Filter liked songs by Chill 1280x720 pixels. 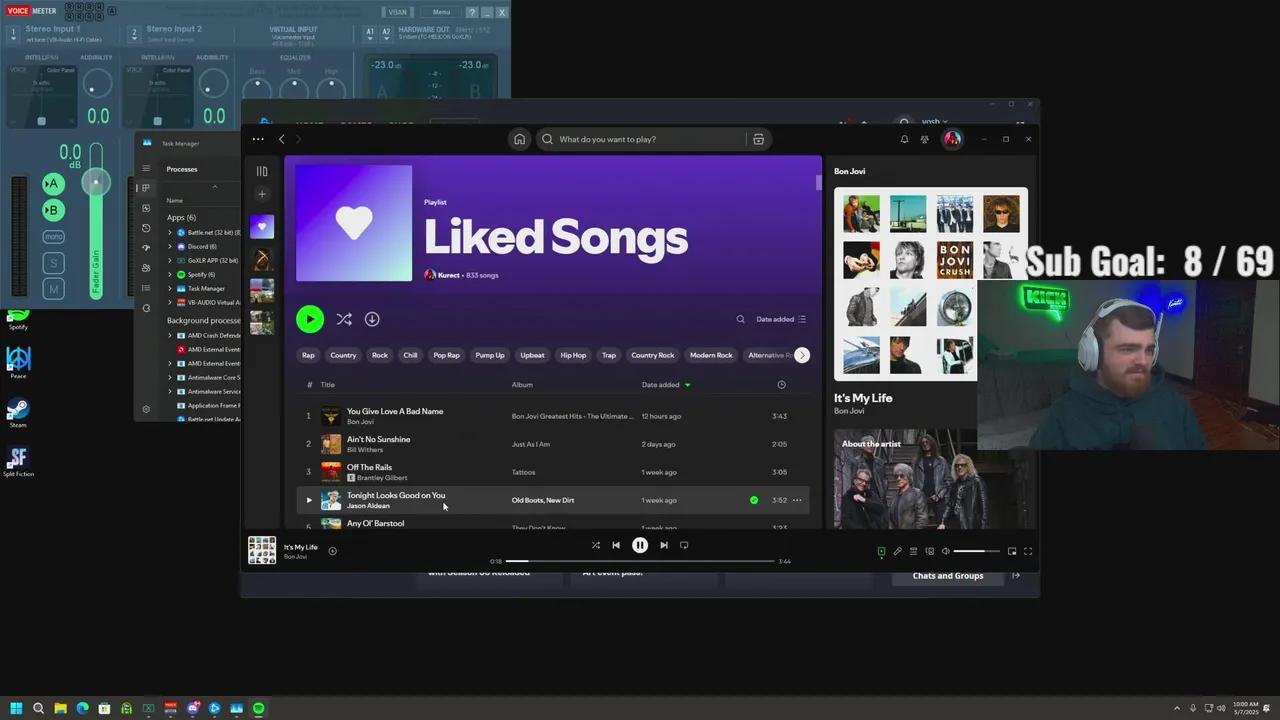coord(410,355)
